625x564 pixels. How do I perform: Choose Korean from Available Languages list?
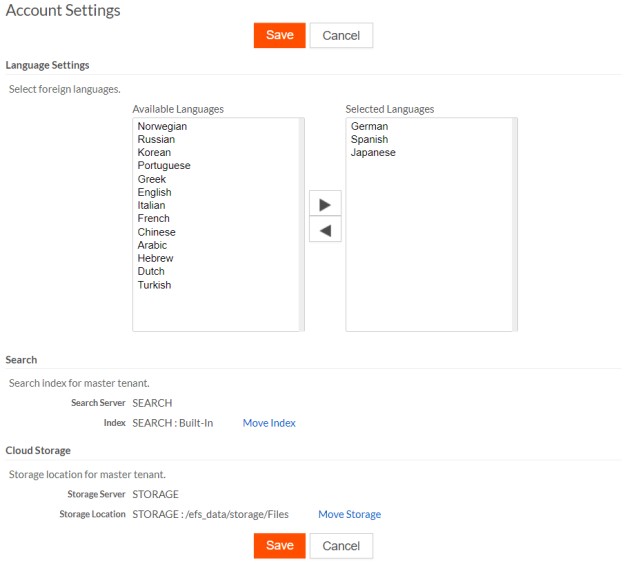click(154, 153)
